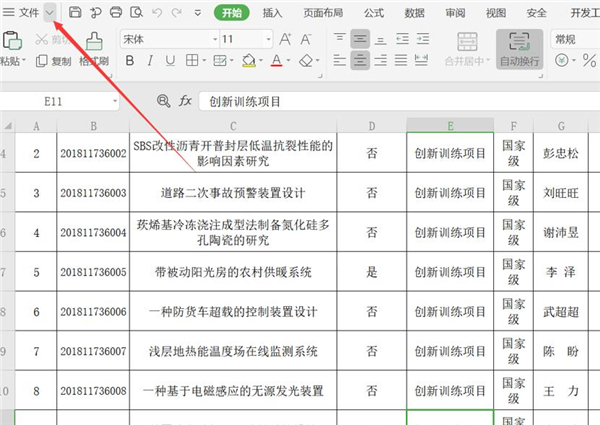The image size is (600, 425).
Task: Expand the dropdown arrow beside 文件
Action: (50, 12)
